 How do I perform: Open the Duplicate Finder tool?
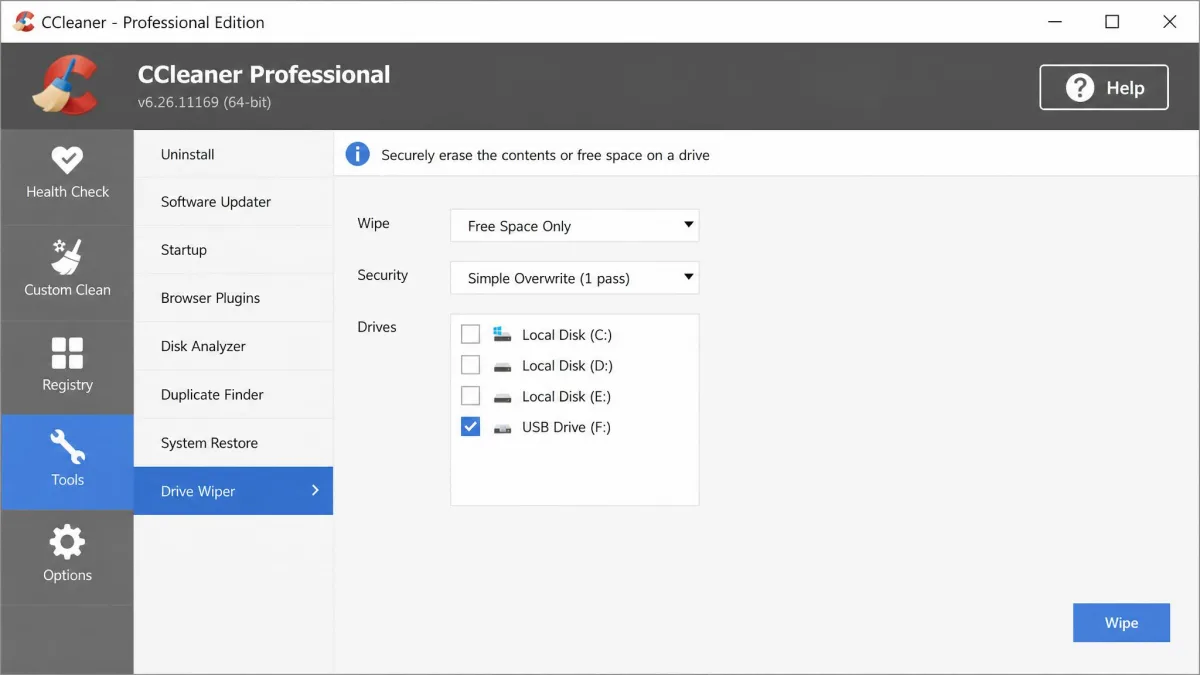pos(233,395)
